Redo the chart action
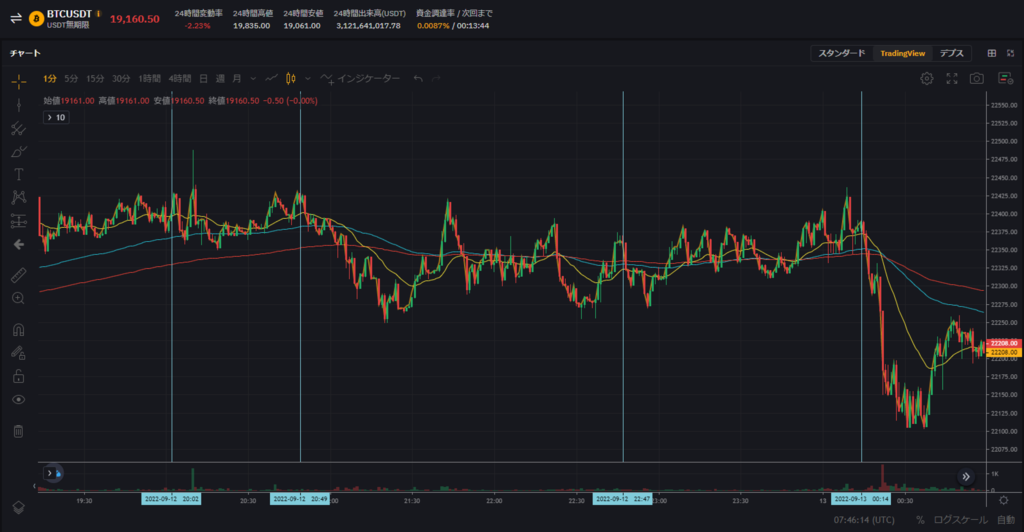This screenshot has height=532, width=1024. click(436, 78)
